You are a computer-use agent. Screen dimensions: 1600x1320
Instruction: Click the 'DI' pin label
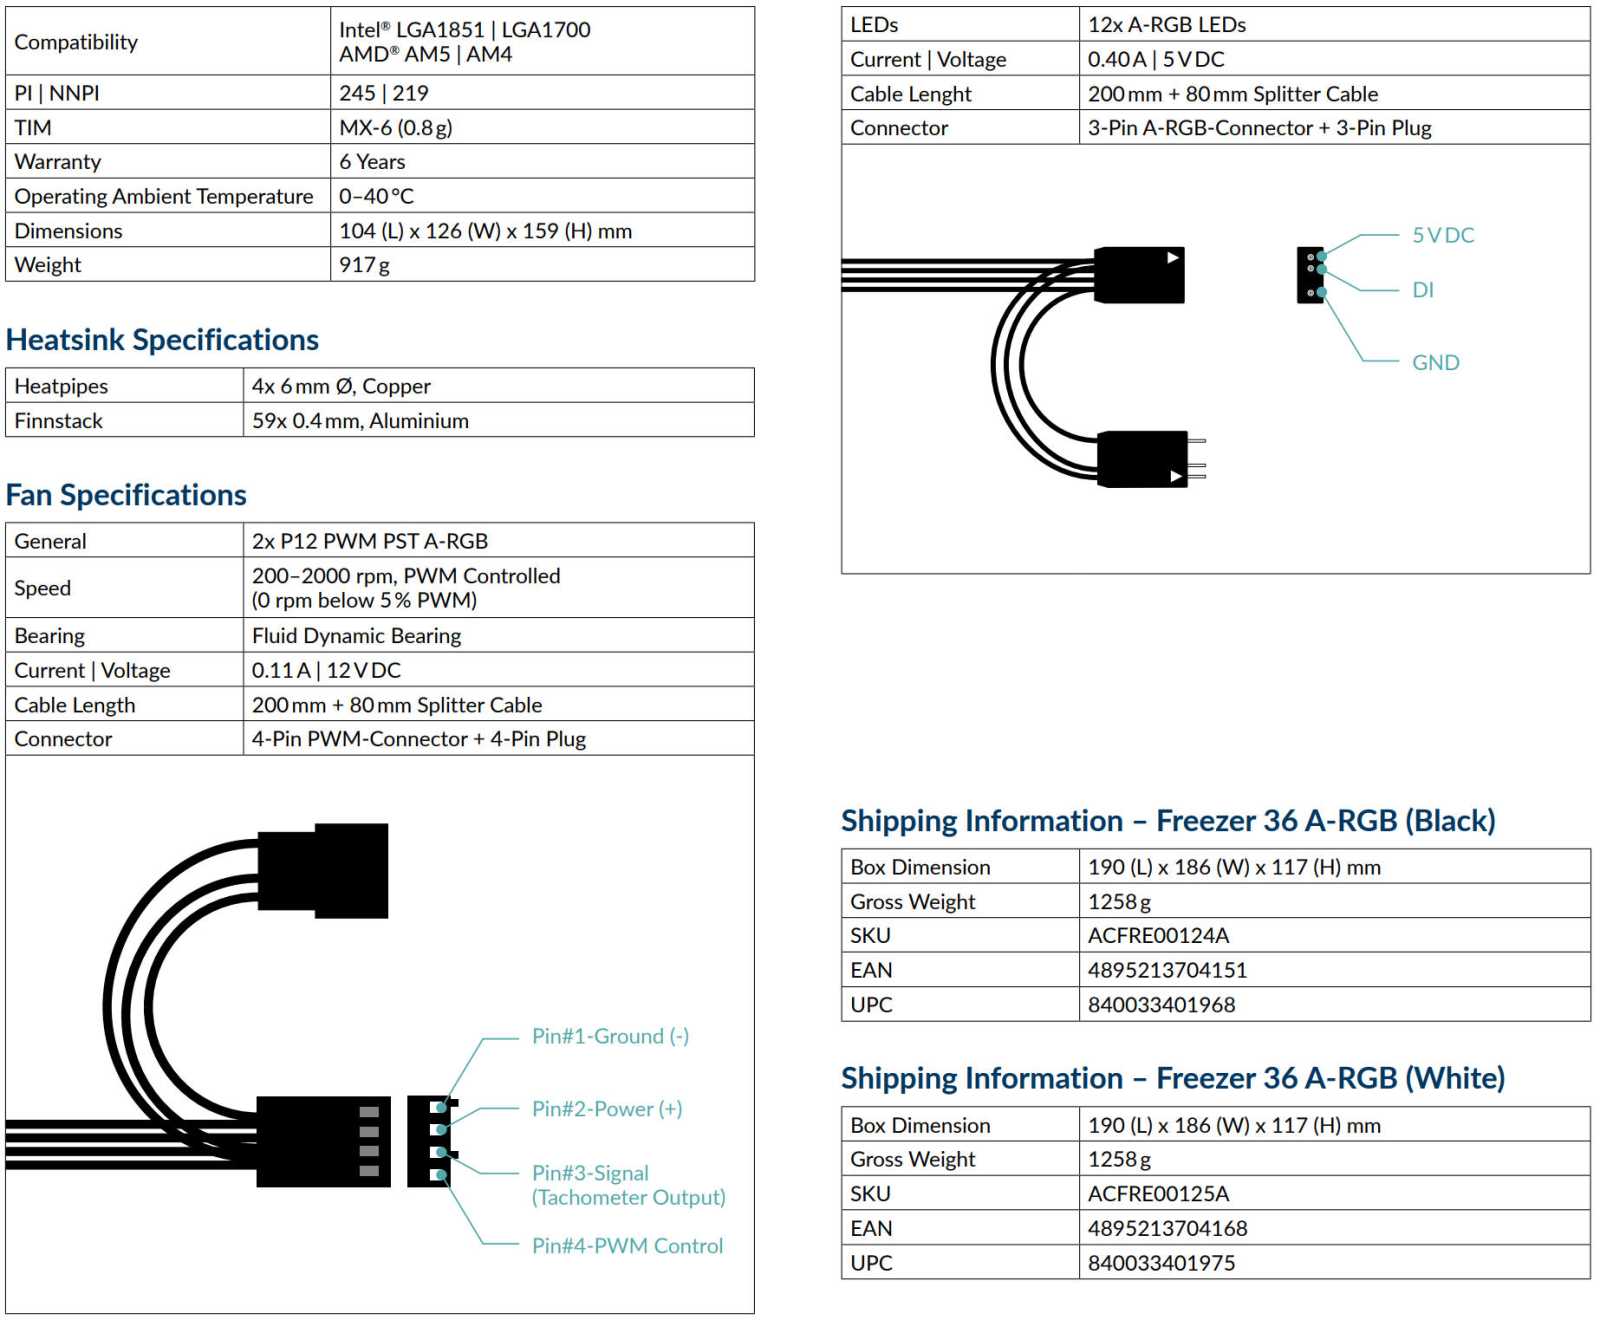[1423, 290]
